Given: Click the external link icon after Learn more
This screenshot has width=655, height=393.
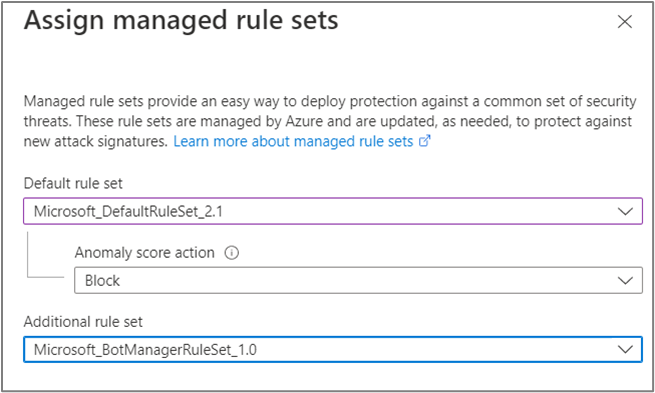Looking at the screenshot, I should (x=424, y=141).
